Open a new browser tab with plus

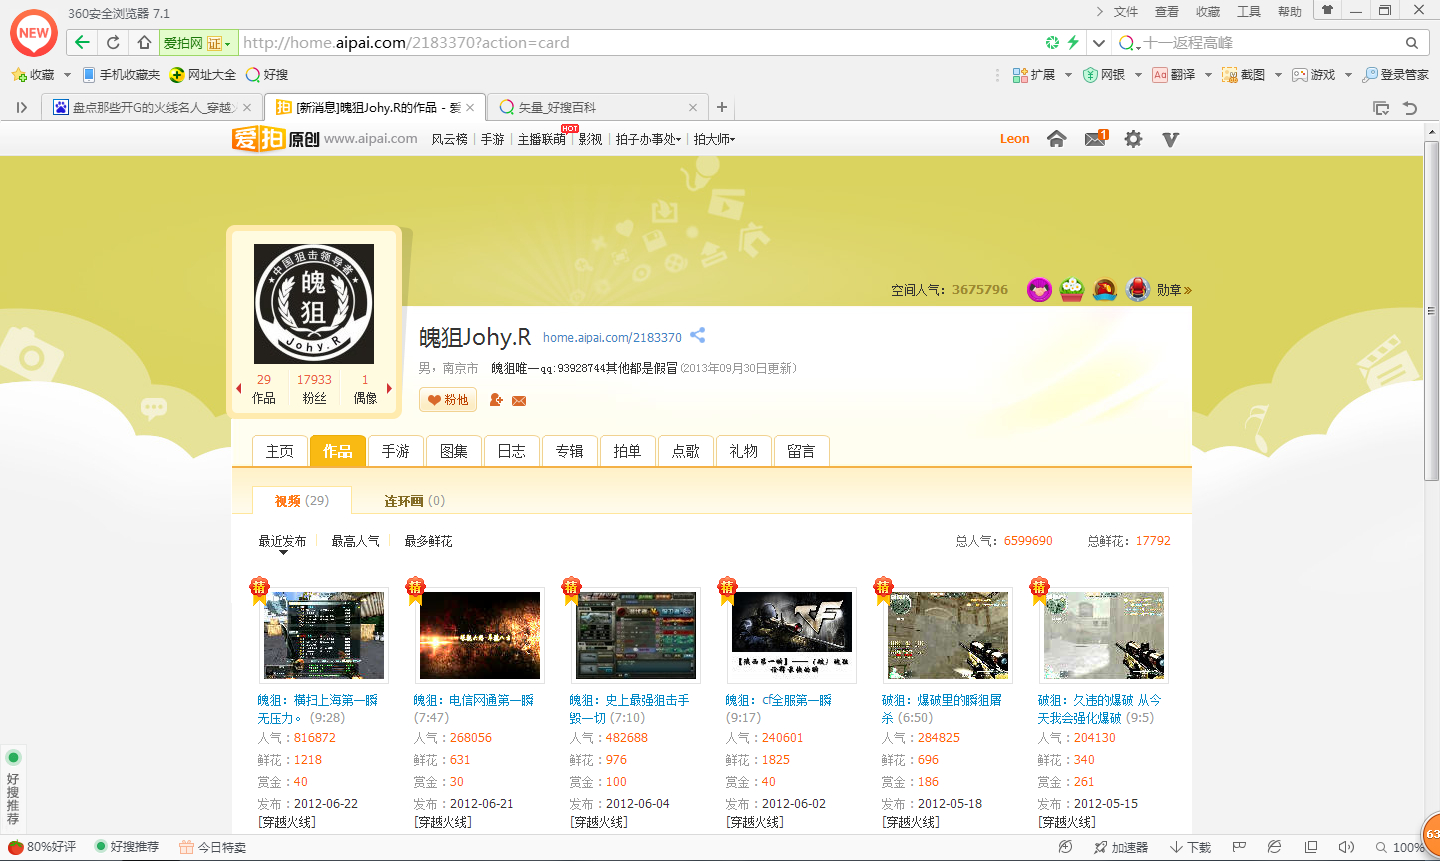pyautogui.click(x=722, y=107)
